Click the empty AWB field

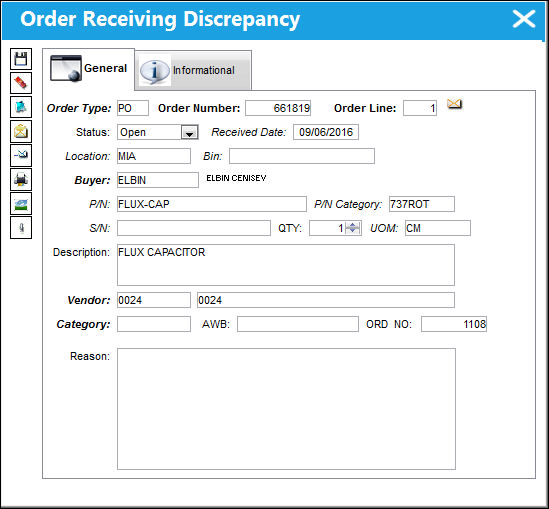click(x=298, y=324)
